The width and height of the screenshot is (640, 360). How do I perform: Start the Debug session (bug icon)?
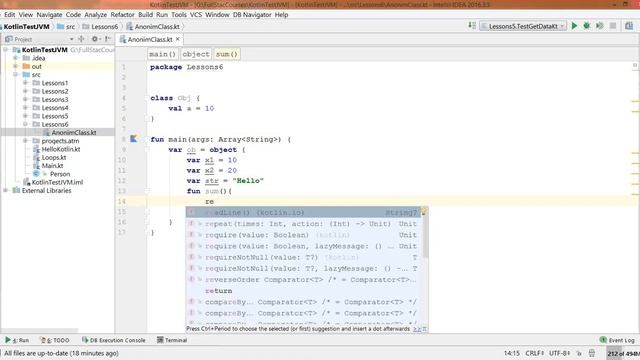[x=587, y=26]
